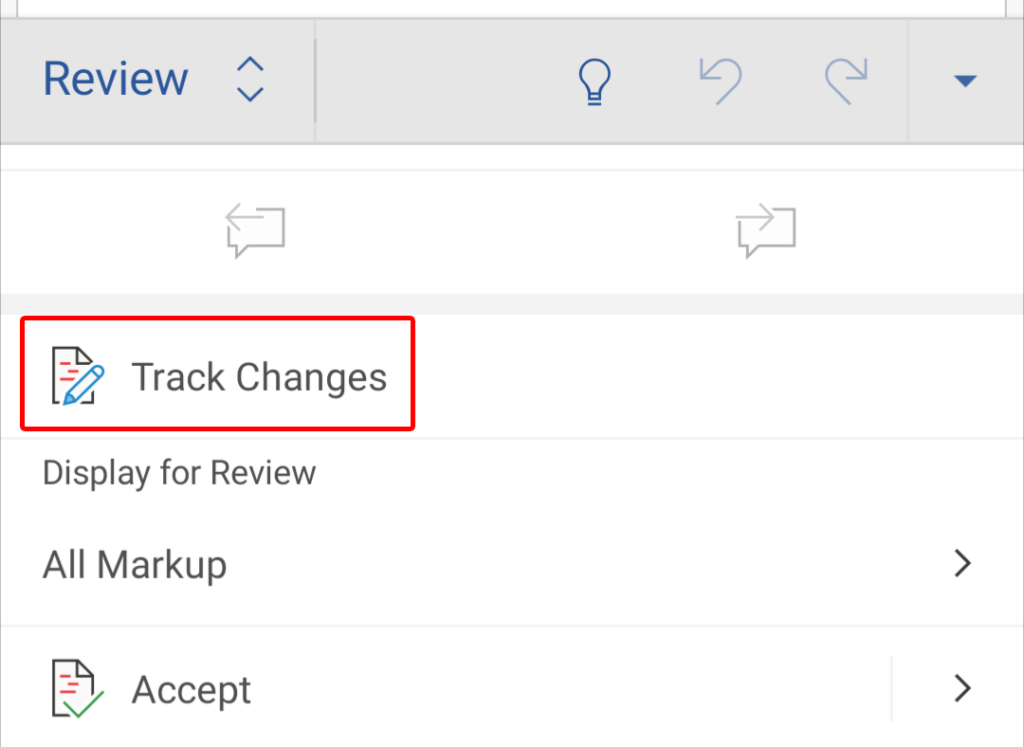This screenshot has width=1024, height=747.
Task: Click the lightbulb Tell Me icon
Action: click(594, 81)
